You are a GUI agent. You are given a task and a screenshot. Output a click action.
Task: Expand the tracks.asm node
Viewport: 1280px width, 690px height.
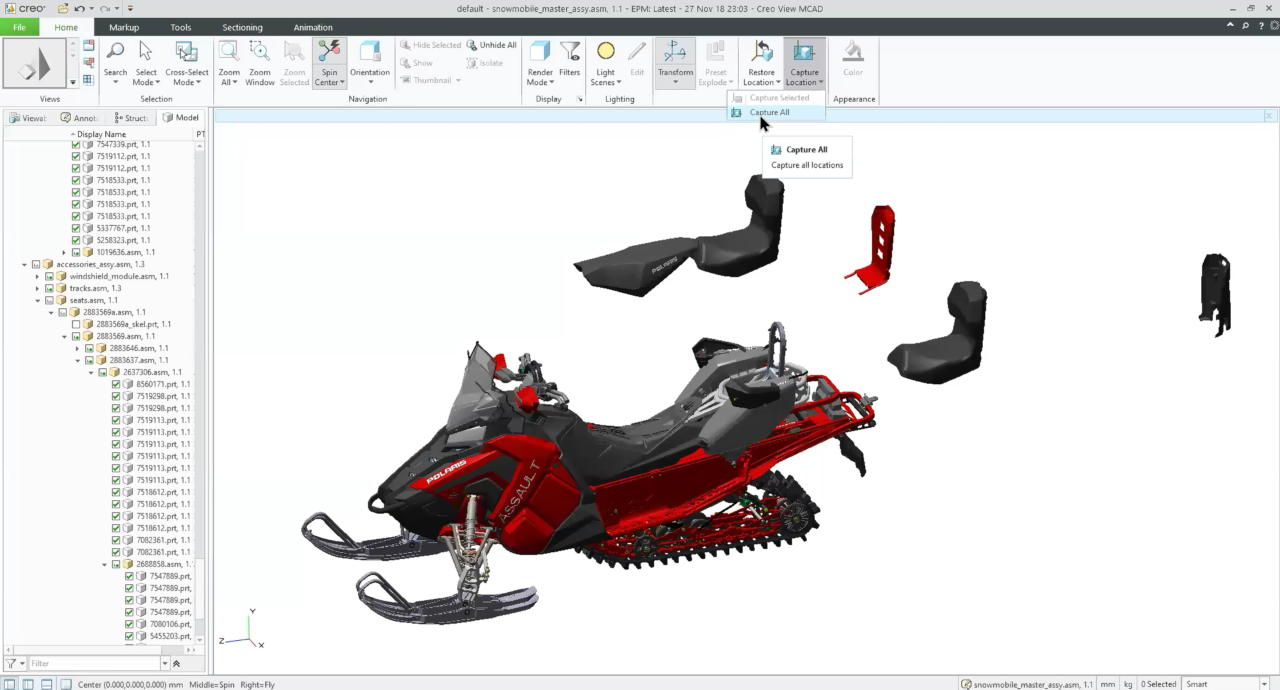(37, 288)
